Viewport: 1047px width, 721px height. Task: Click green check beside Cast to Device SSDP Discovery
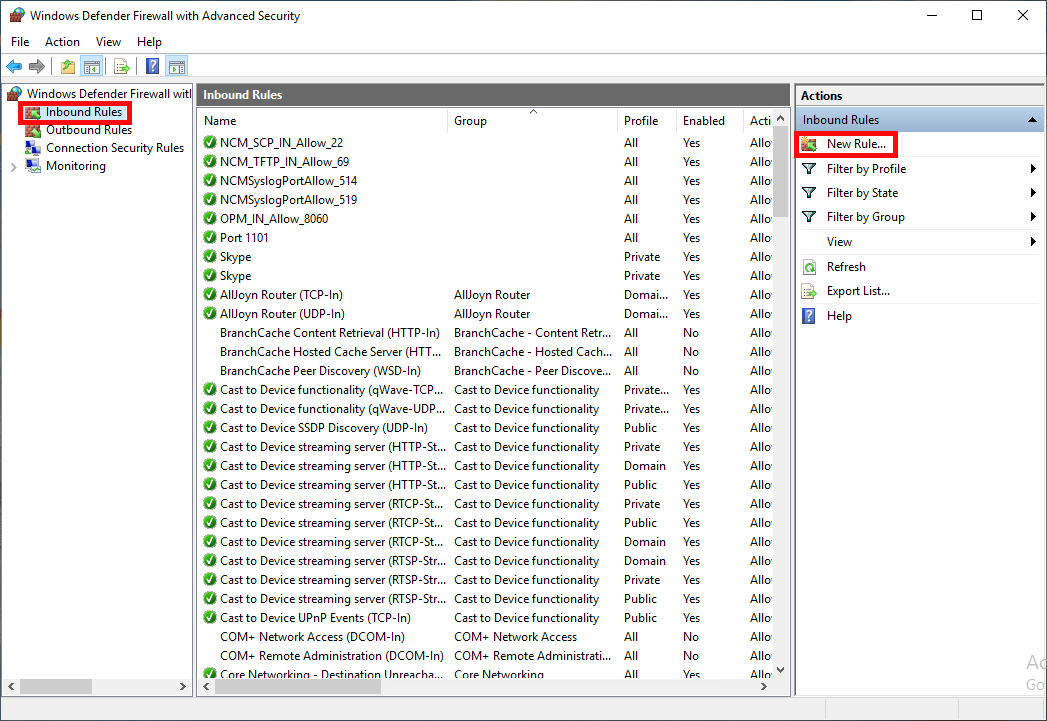(x=210, y=427)
